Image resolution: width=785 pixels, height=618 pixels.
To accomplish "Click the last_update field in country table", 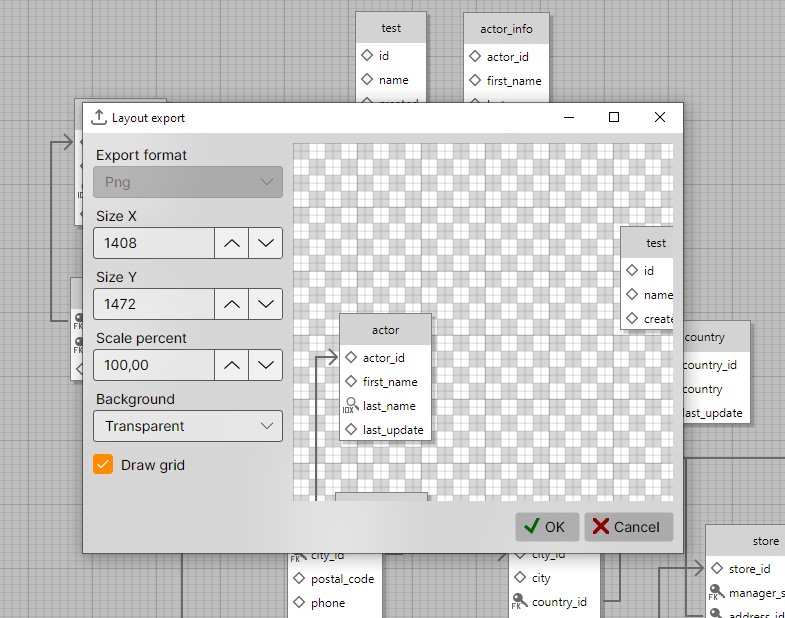I will pyautogui.click(x=713, y=413).
